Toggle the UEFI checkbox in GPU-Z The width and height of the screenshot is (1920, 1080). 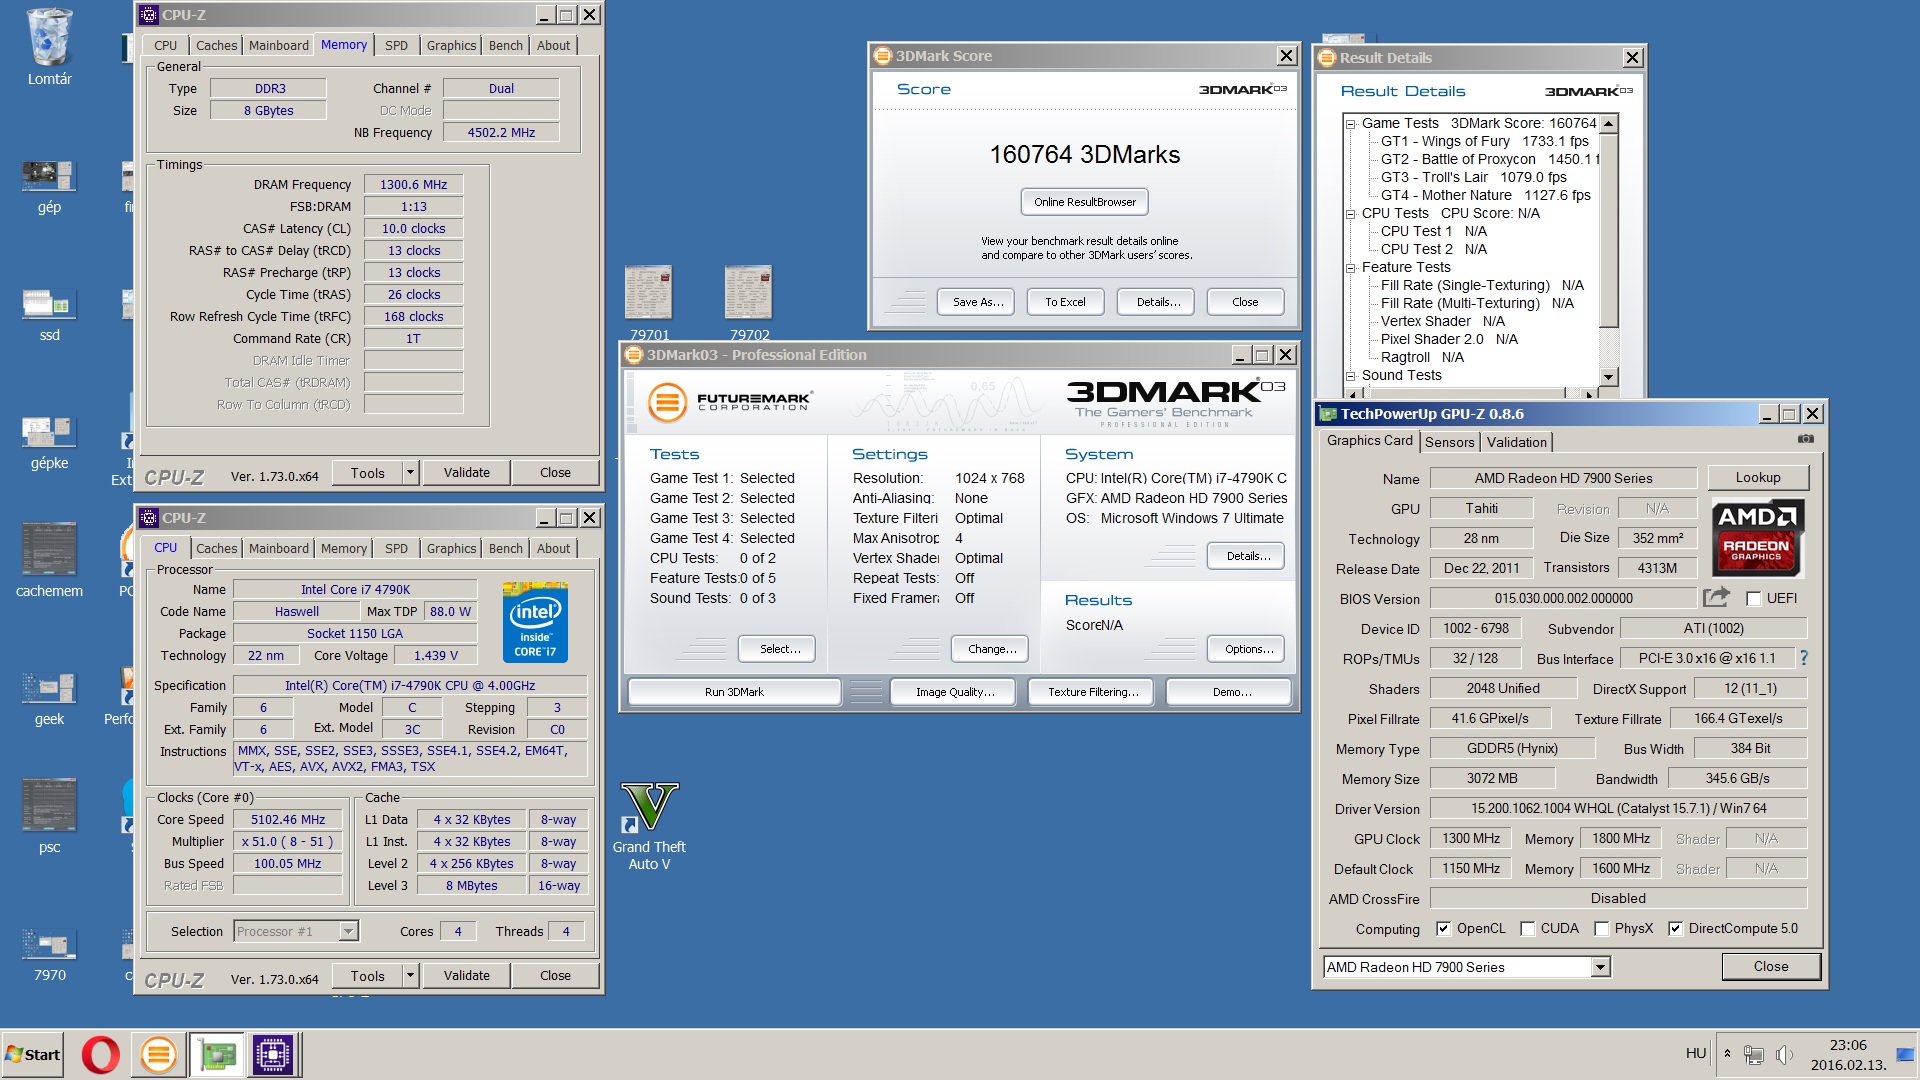pos(1753,598)
